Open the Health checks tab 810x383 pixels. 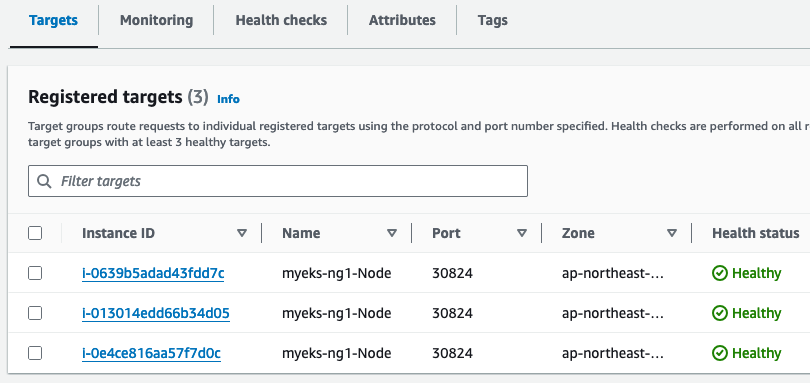coord(281,21)
